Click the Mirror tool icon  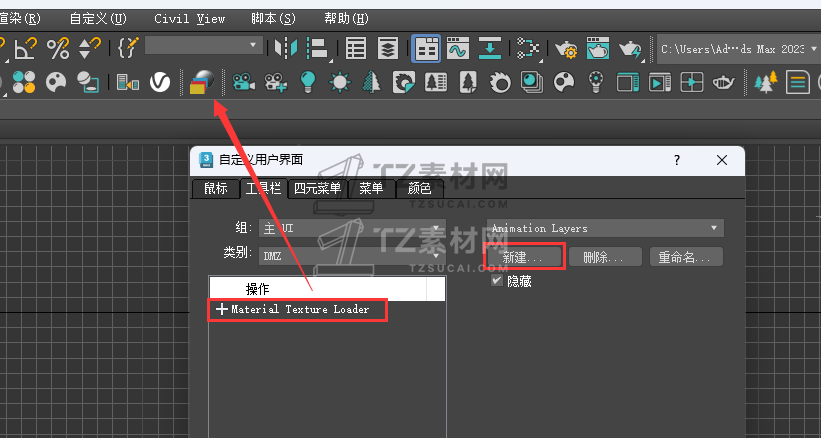click(286, 48)
